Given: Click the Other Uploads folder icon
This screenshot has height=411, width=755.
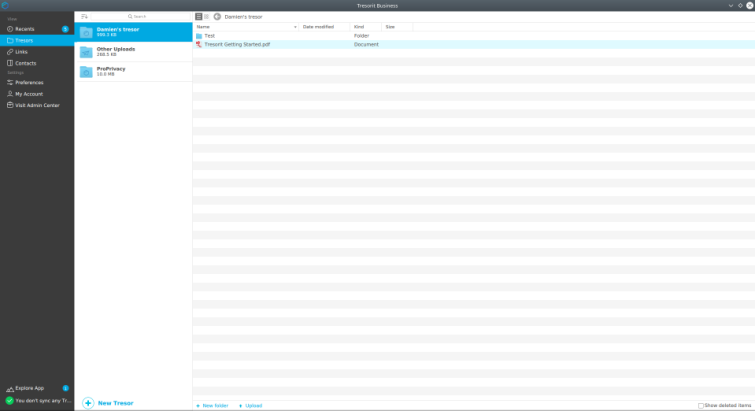Looking at the screenshot, I should point(86,52).
